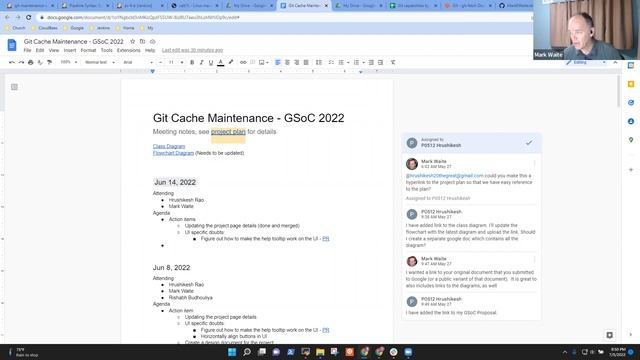Select left align
This screenshot has height=360, width=640.
(x=278, y=62)
